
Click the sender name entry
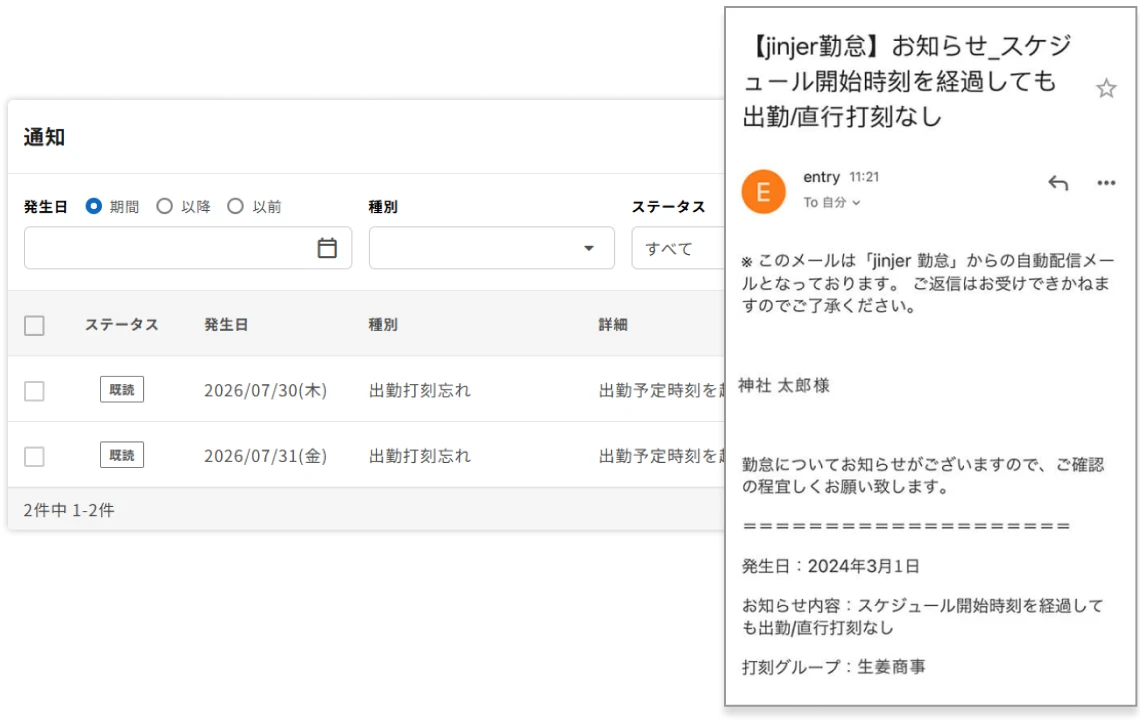pyautogui.click(x=822, y=177)
